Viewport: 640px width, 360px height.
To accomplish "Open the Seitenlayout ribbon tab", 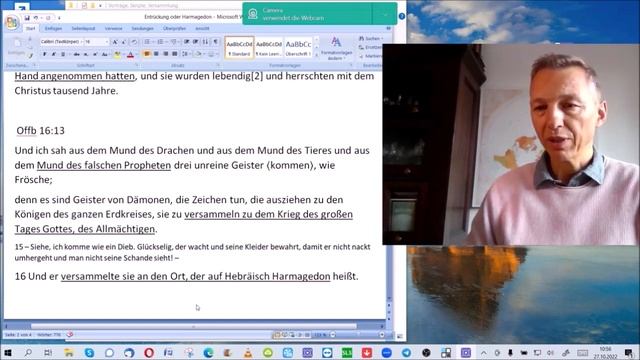I will pos(83,29).
